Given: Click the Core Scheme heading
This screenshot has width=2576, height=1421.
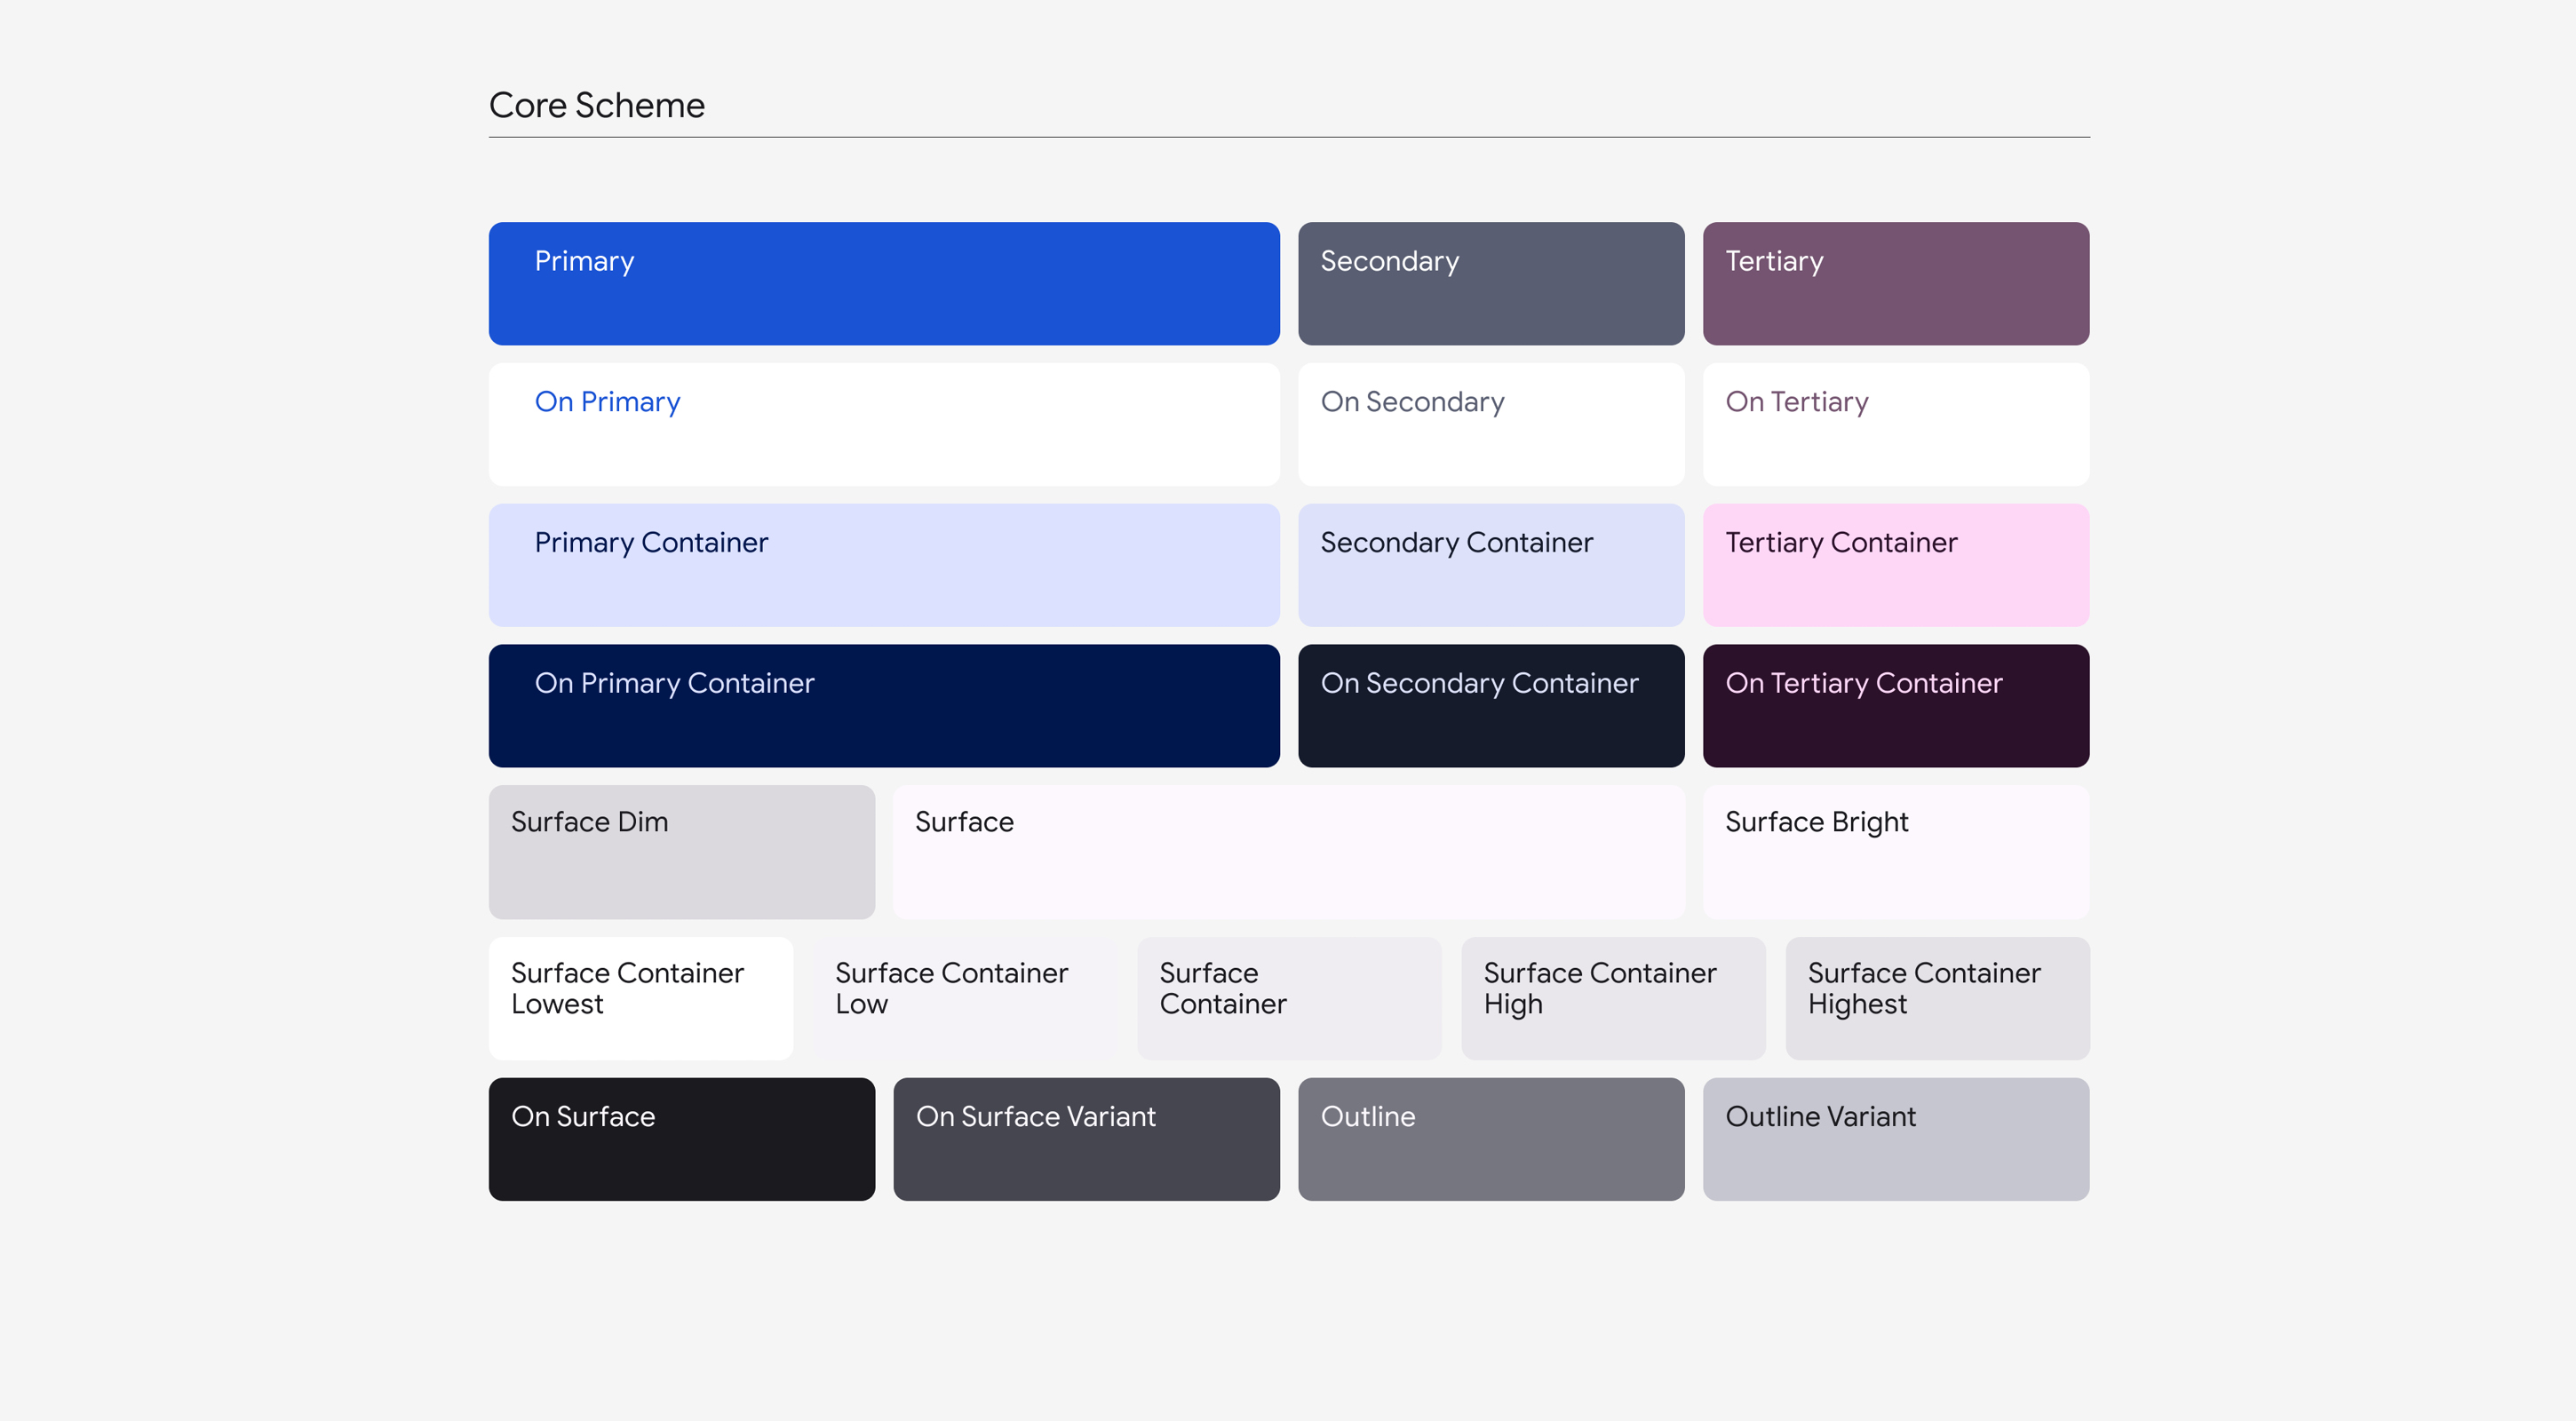Looking at the screenshot, I should 596,105.
